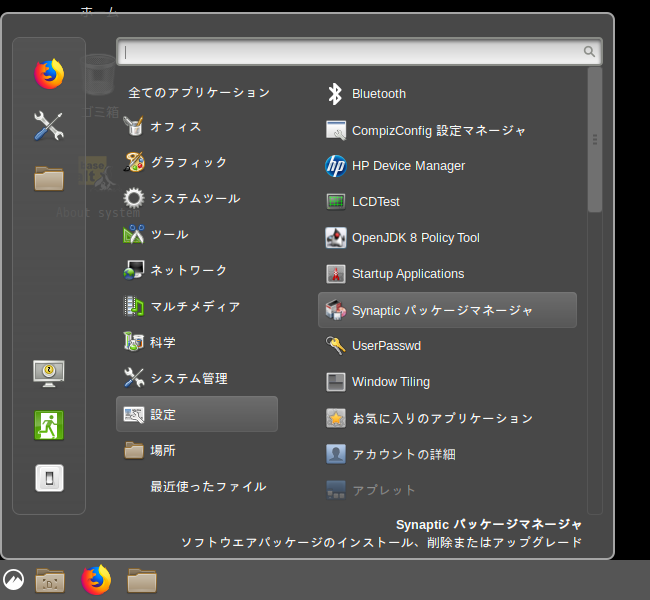Screen dimensions: 650x600
Task: Click the Synaptic パッケージマネージャ icon
Action: pos(336,310)
